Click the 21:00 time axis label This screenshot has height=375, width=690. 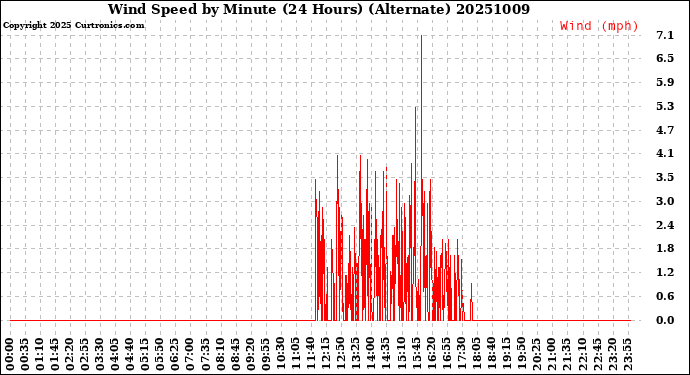tap(552, 355)
